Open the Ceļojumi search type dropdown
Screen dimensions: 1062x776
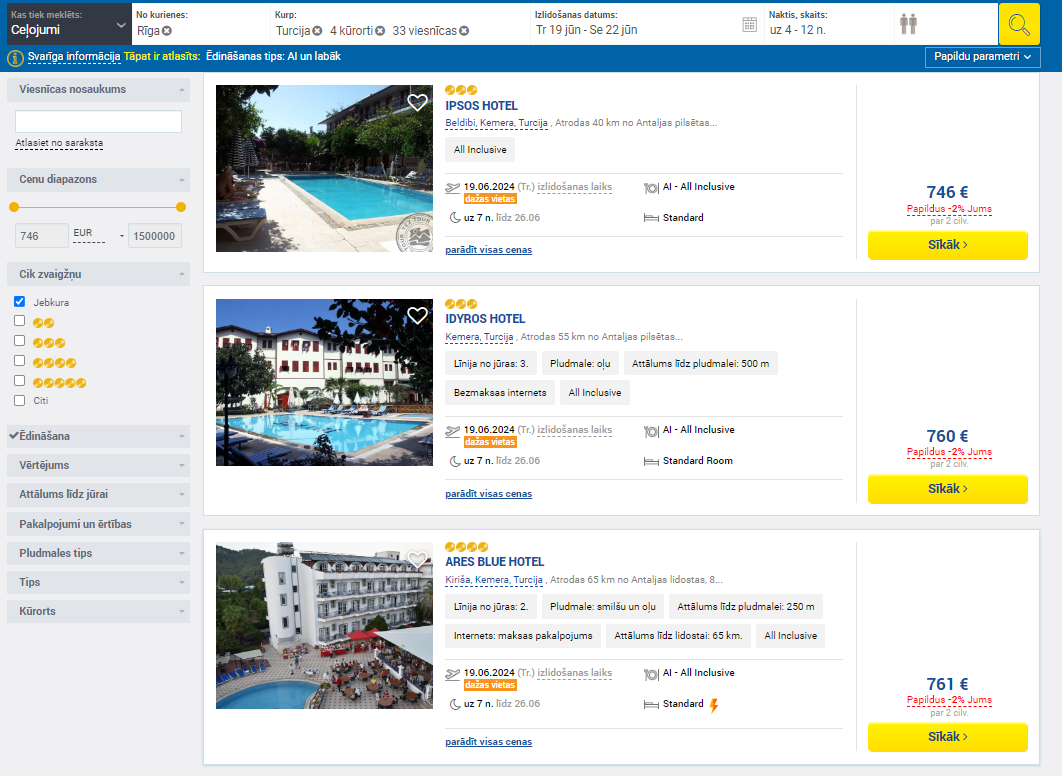66,24
